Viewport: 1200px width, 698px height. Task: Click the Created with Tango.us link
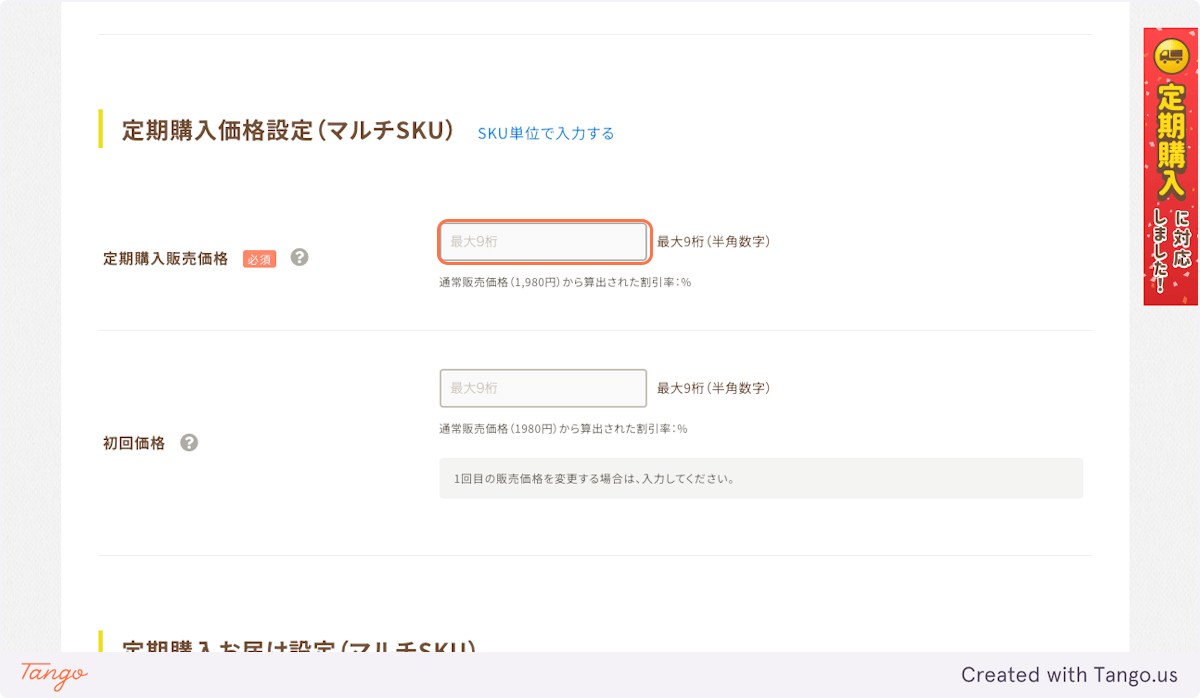tap(1070, 675)
